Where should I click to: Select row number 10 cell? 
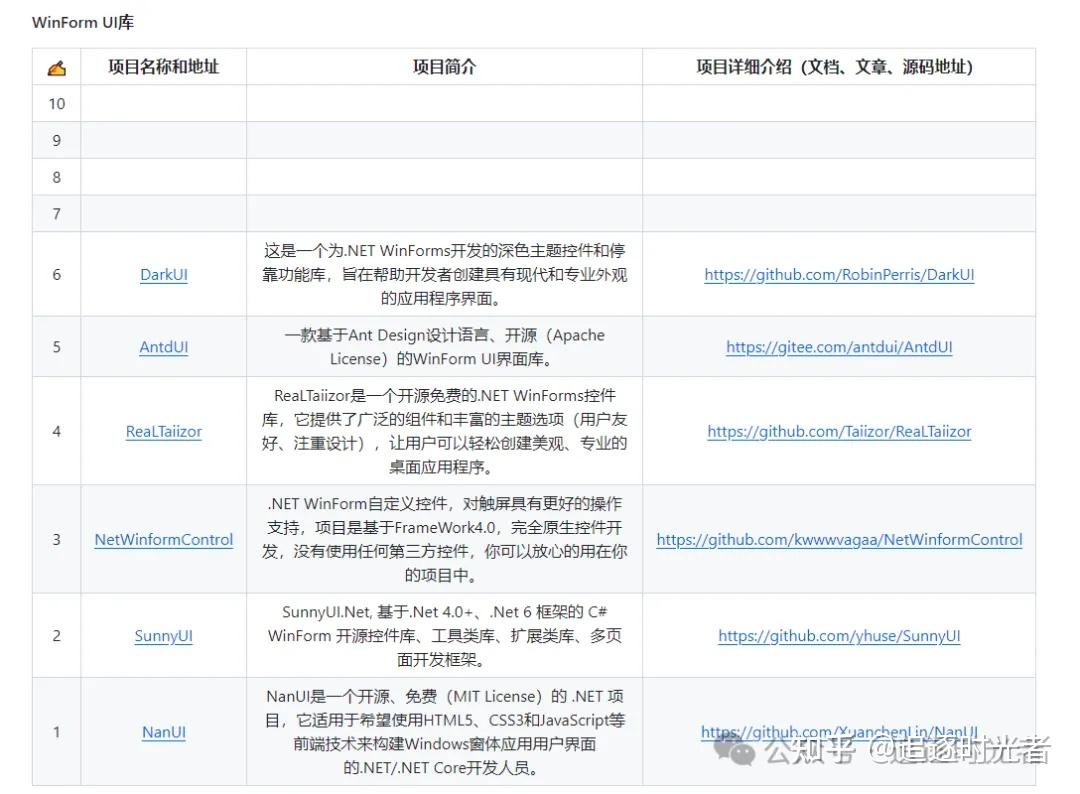tap(56, 103)
